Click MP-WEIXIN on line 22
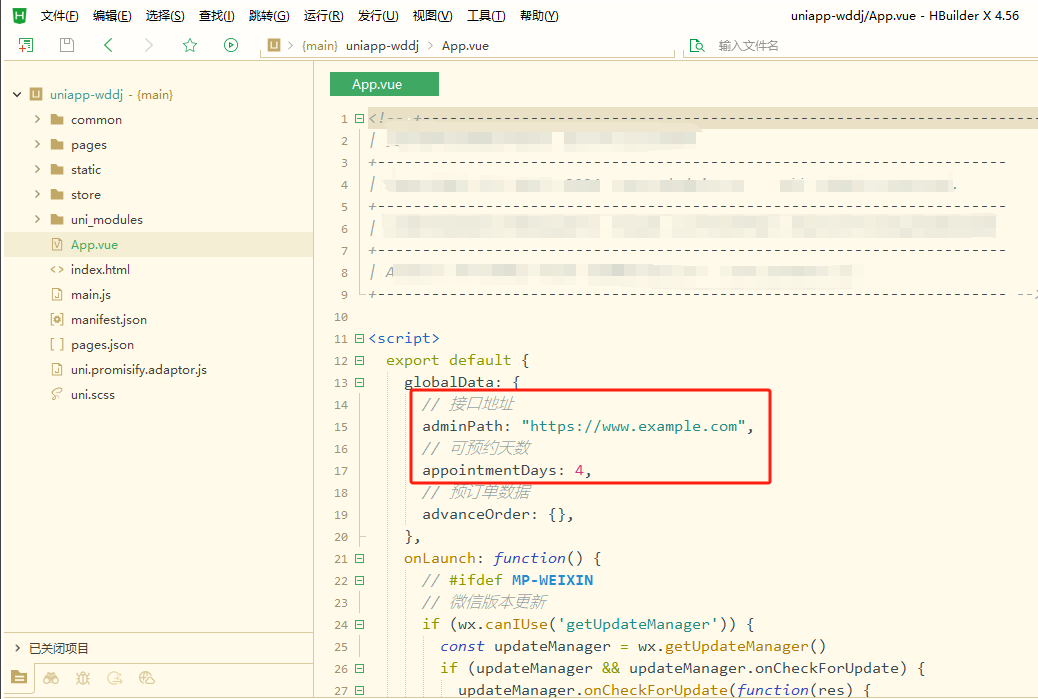Image resolution: width=1038 pixels, height=699 pixels. pyautogui.click(x=552, y=581)
